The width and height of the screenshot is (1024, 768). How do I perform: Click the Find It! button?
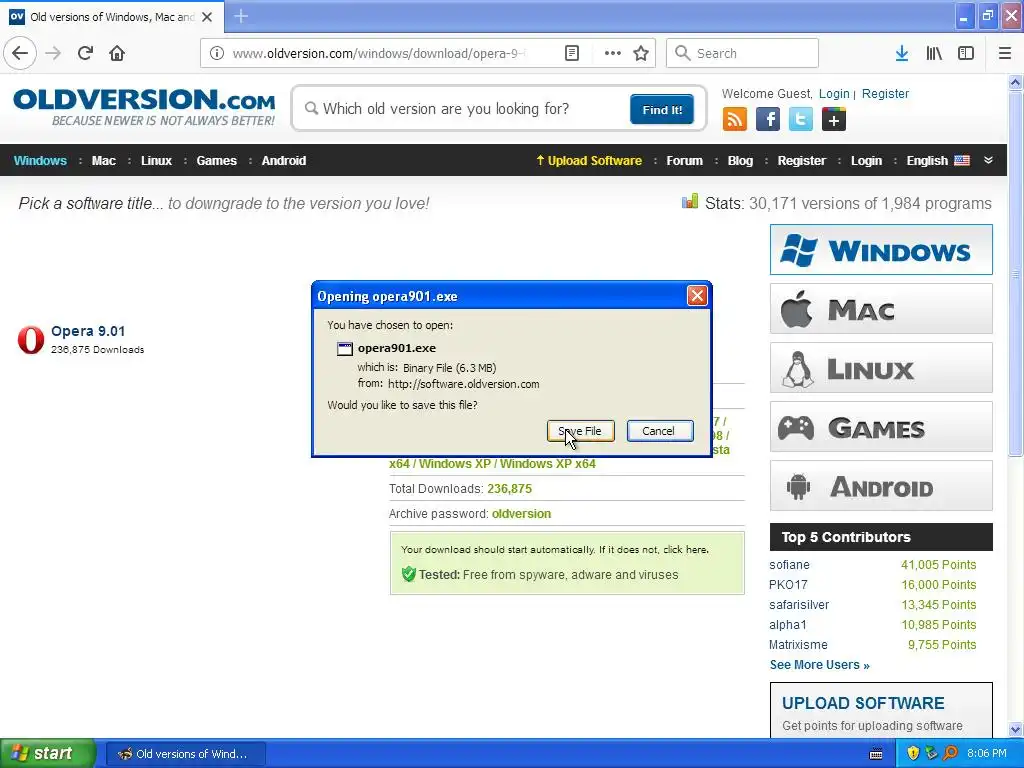662,109
